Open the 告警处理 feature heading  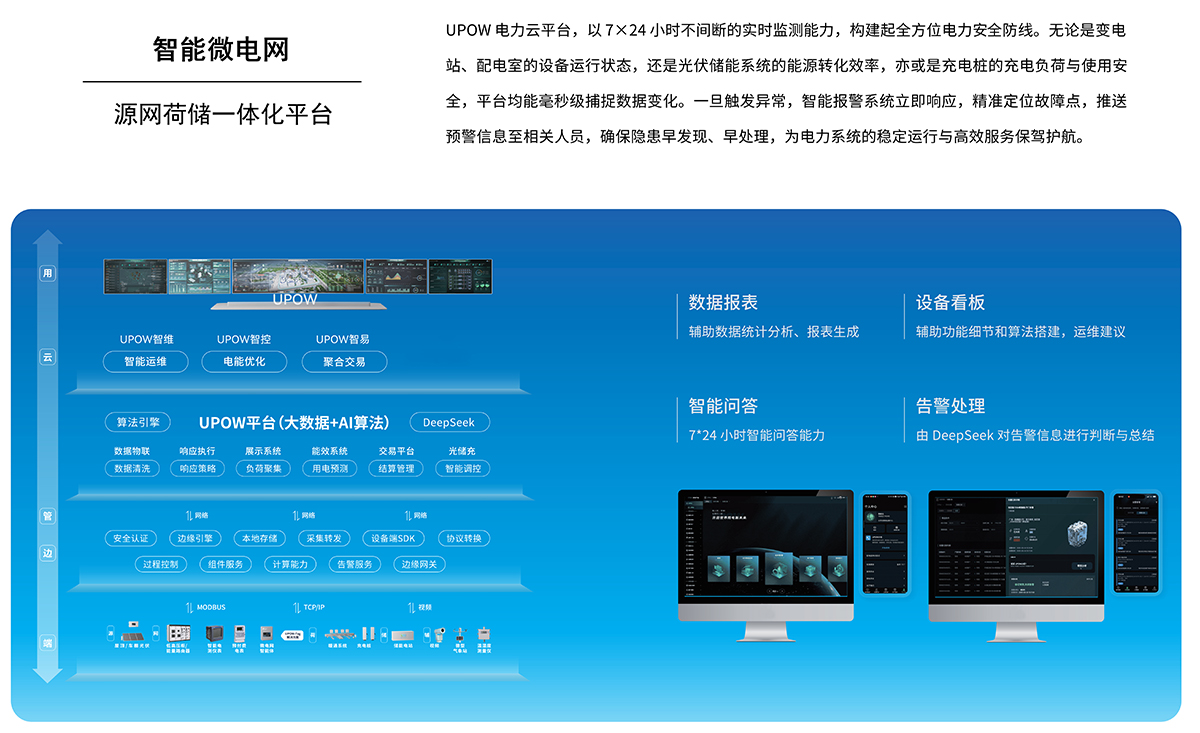[x=951, y=406]
